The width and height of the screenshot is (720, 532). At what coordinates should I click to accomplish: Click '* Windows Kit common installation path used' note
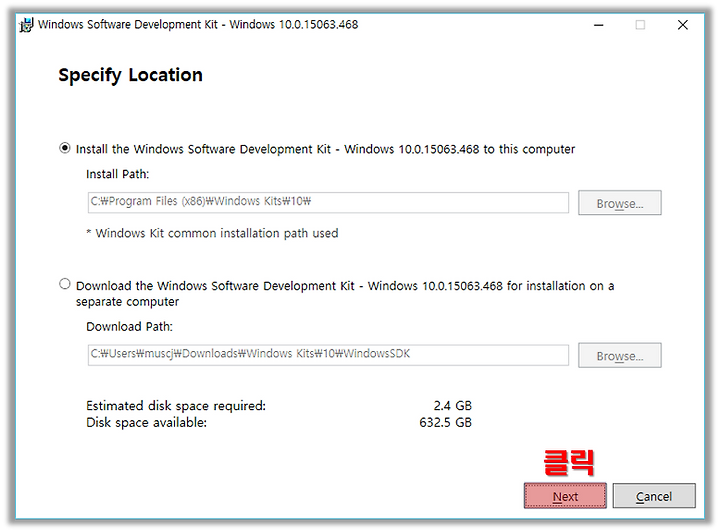212,233
